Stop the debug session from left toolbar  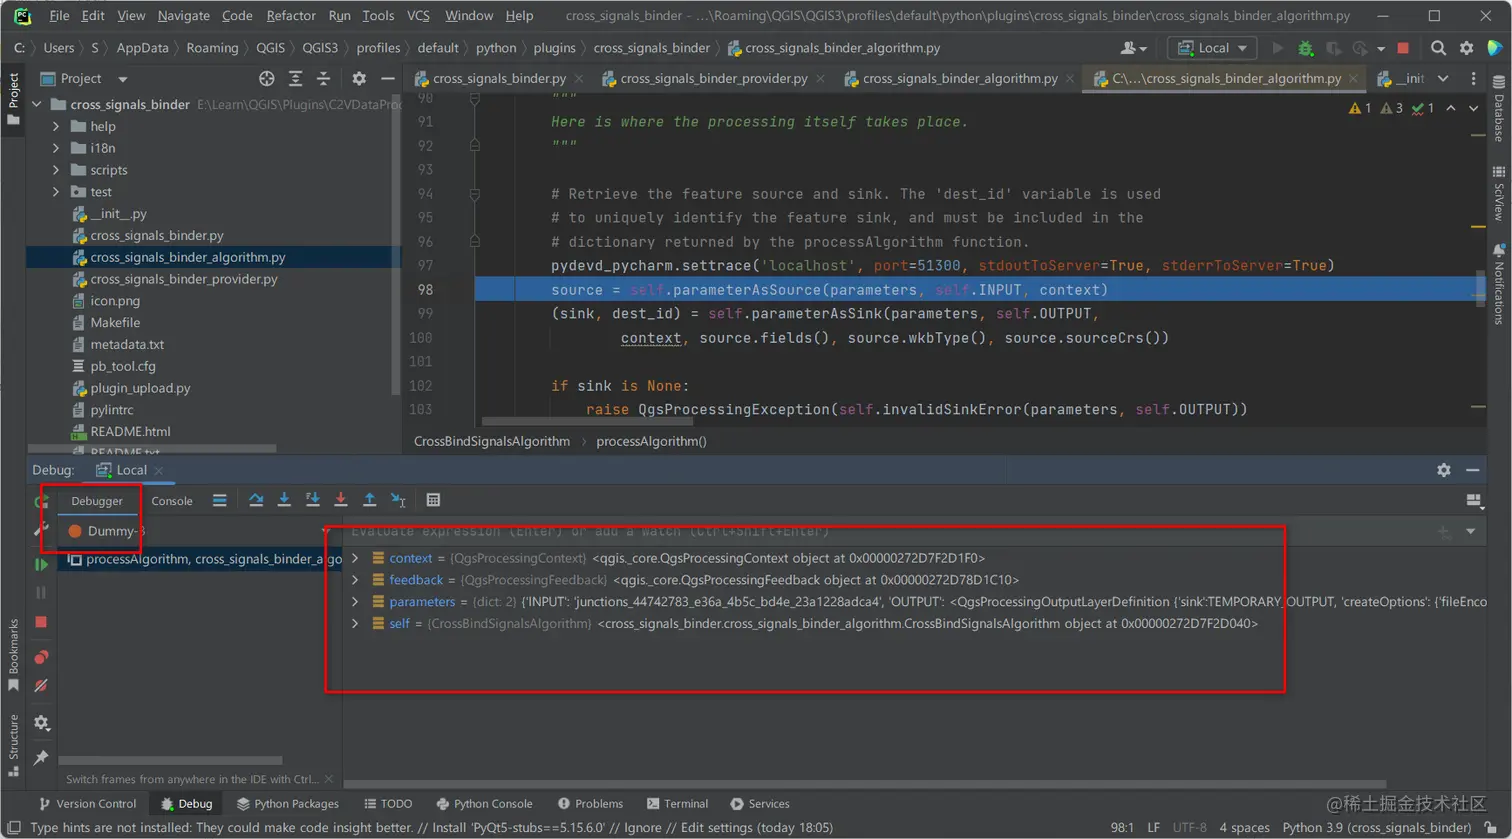(x=41, y=622)
